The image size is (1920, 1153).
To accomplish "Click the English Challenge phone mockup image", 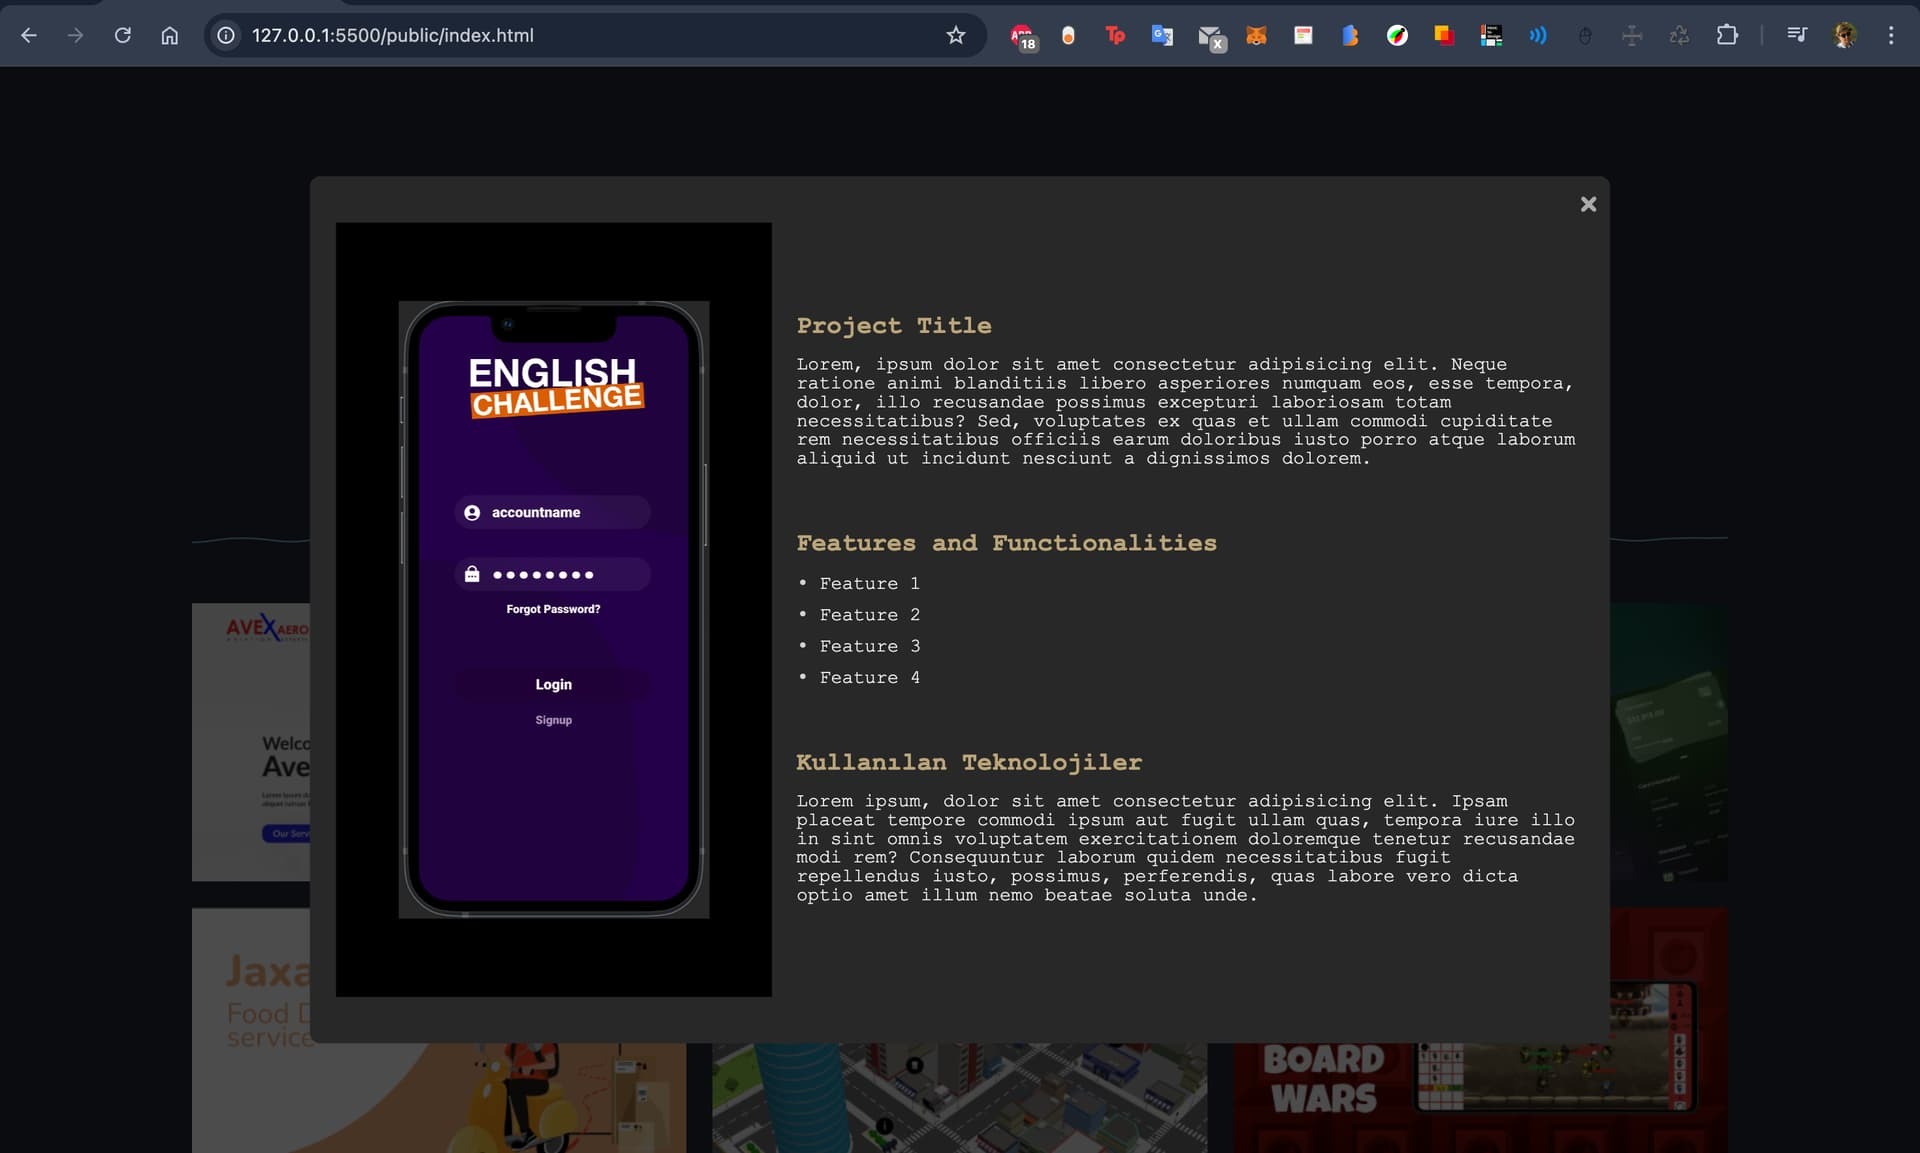I will [554, 609].
